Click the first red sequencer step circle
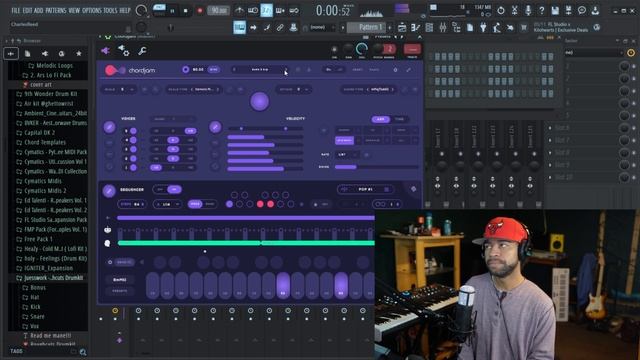The width and height of the screenshot is (640, 360). (260, 204)
